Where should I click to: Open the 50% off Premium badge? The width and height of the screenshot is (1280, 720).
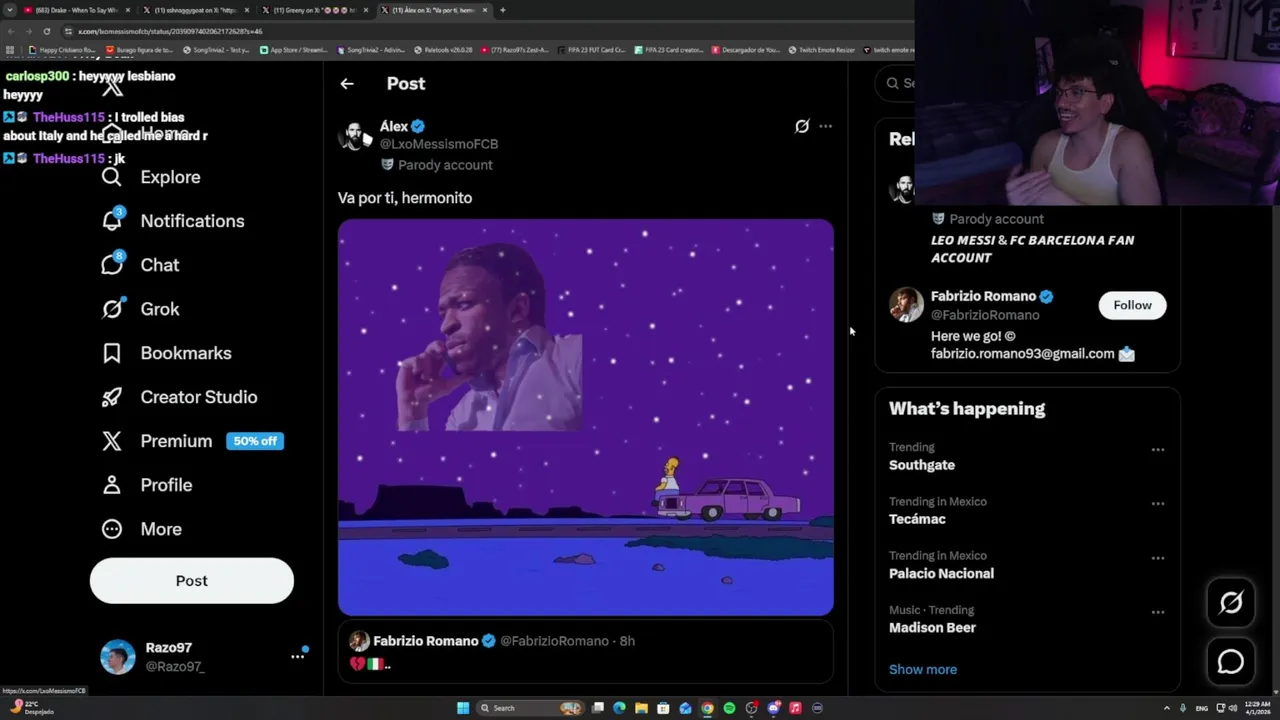(x=255, y=441)
